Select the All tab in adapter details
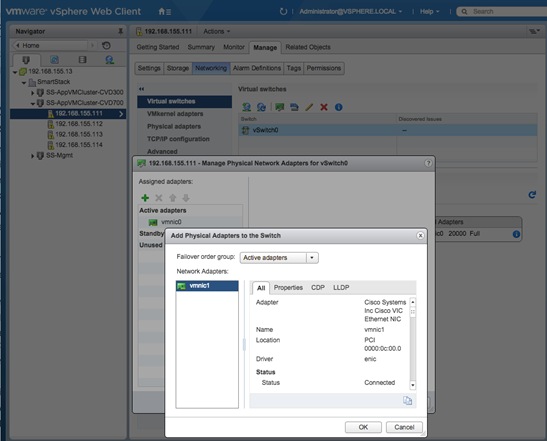This screenshot has width=547, height=441. [x=261, y=288]
